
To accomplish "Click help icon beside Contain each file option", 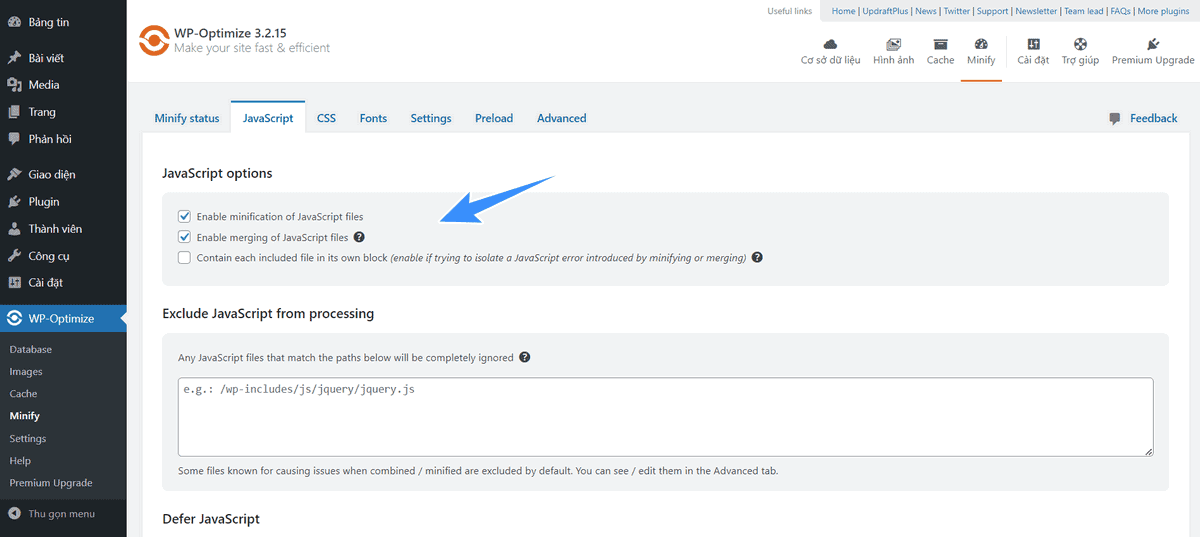I will pos(757,258).
